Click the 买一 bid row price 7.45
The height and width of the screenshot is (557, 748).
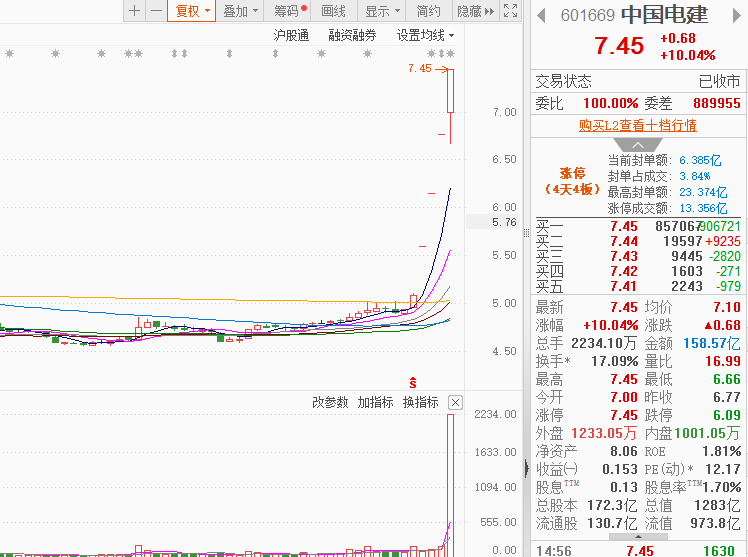[624, 227]
